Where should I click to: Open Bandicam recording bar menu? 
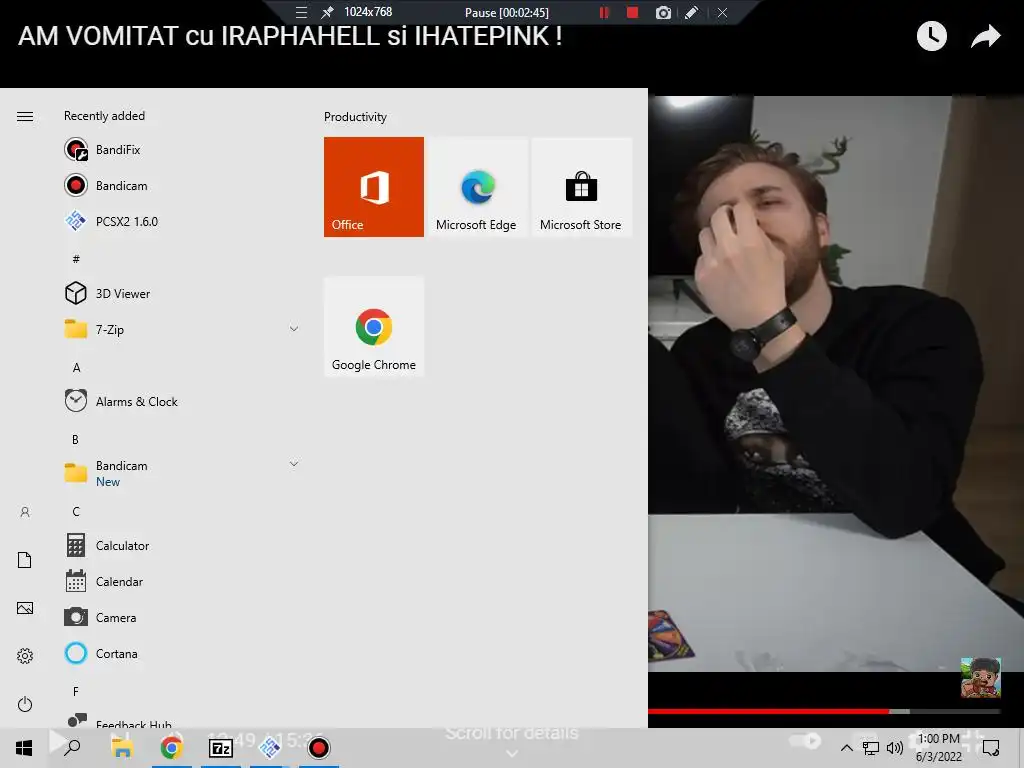(301, 12)
